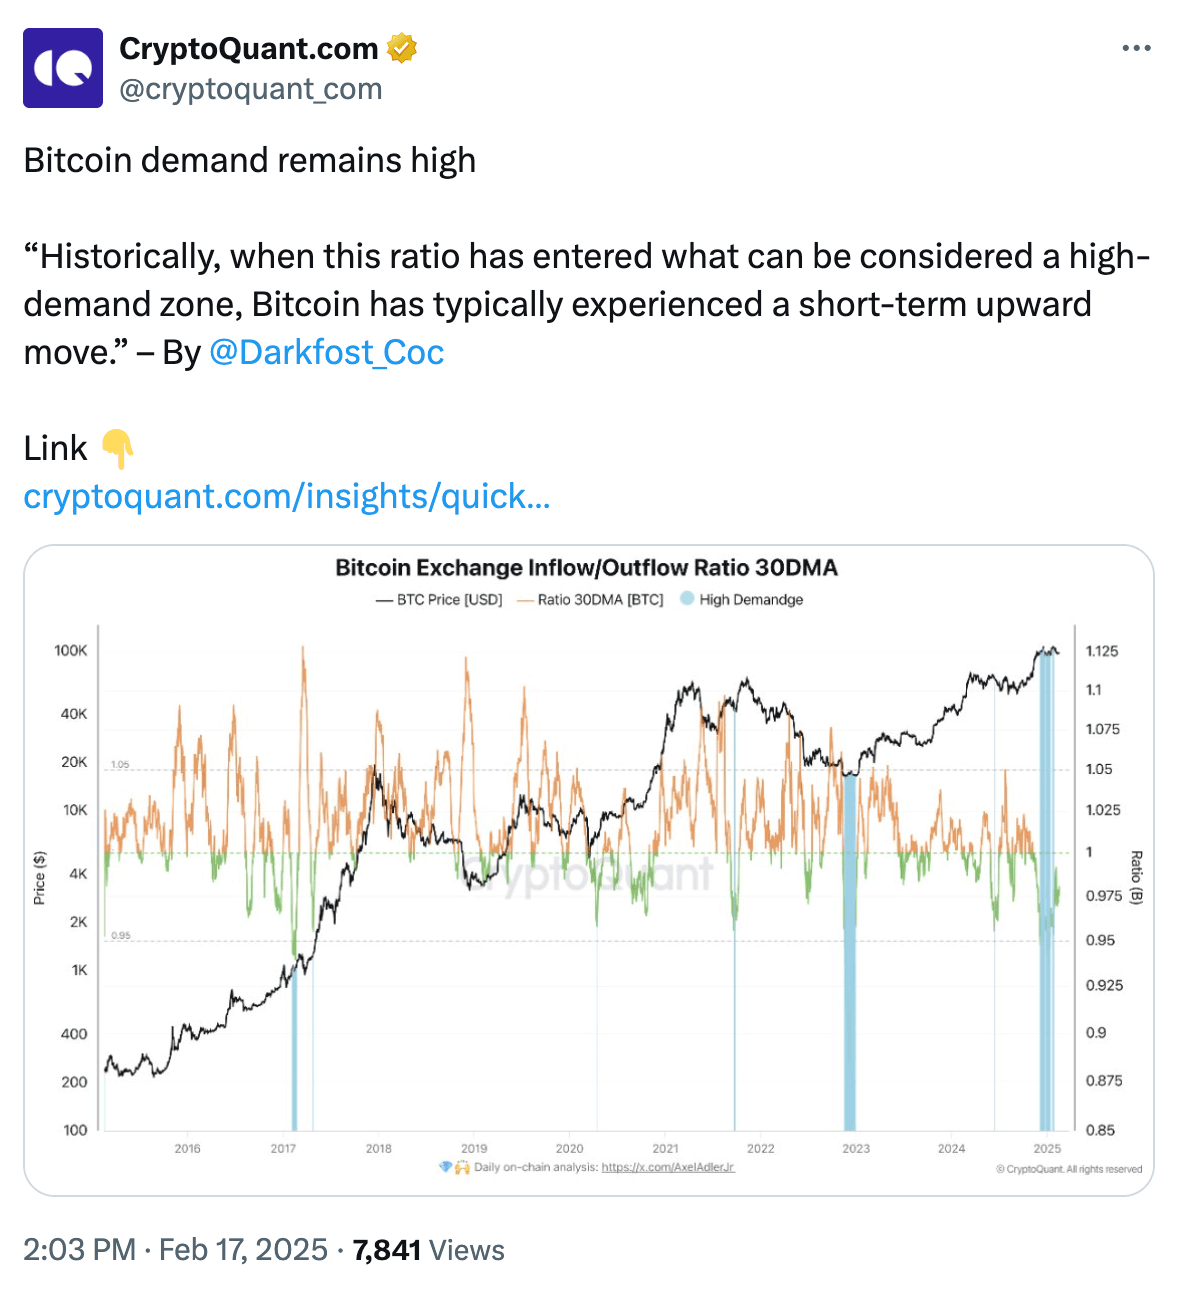Open the CryptoQuant profile avatar
The image size is (1180, 1292).
[x=63, y=68]
